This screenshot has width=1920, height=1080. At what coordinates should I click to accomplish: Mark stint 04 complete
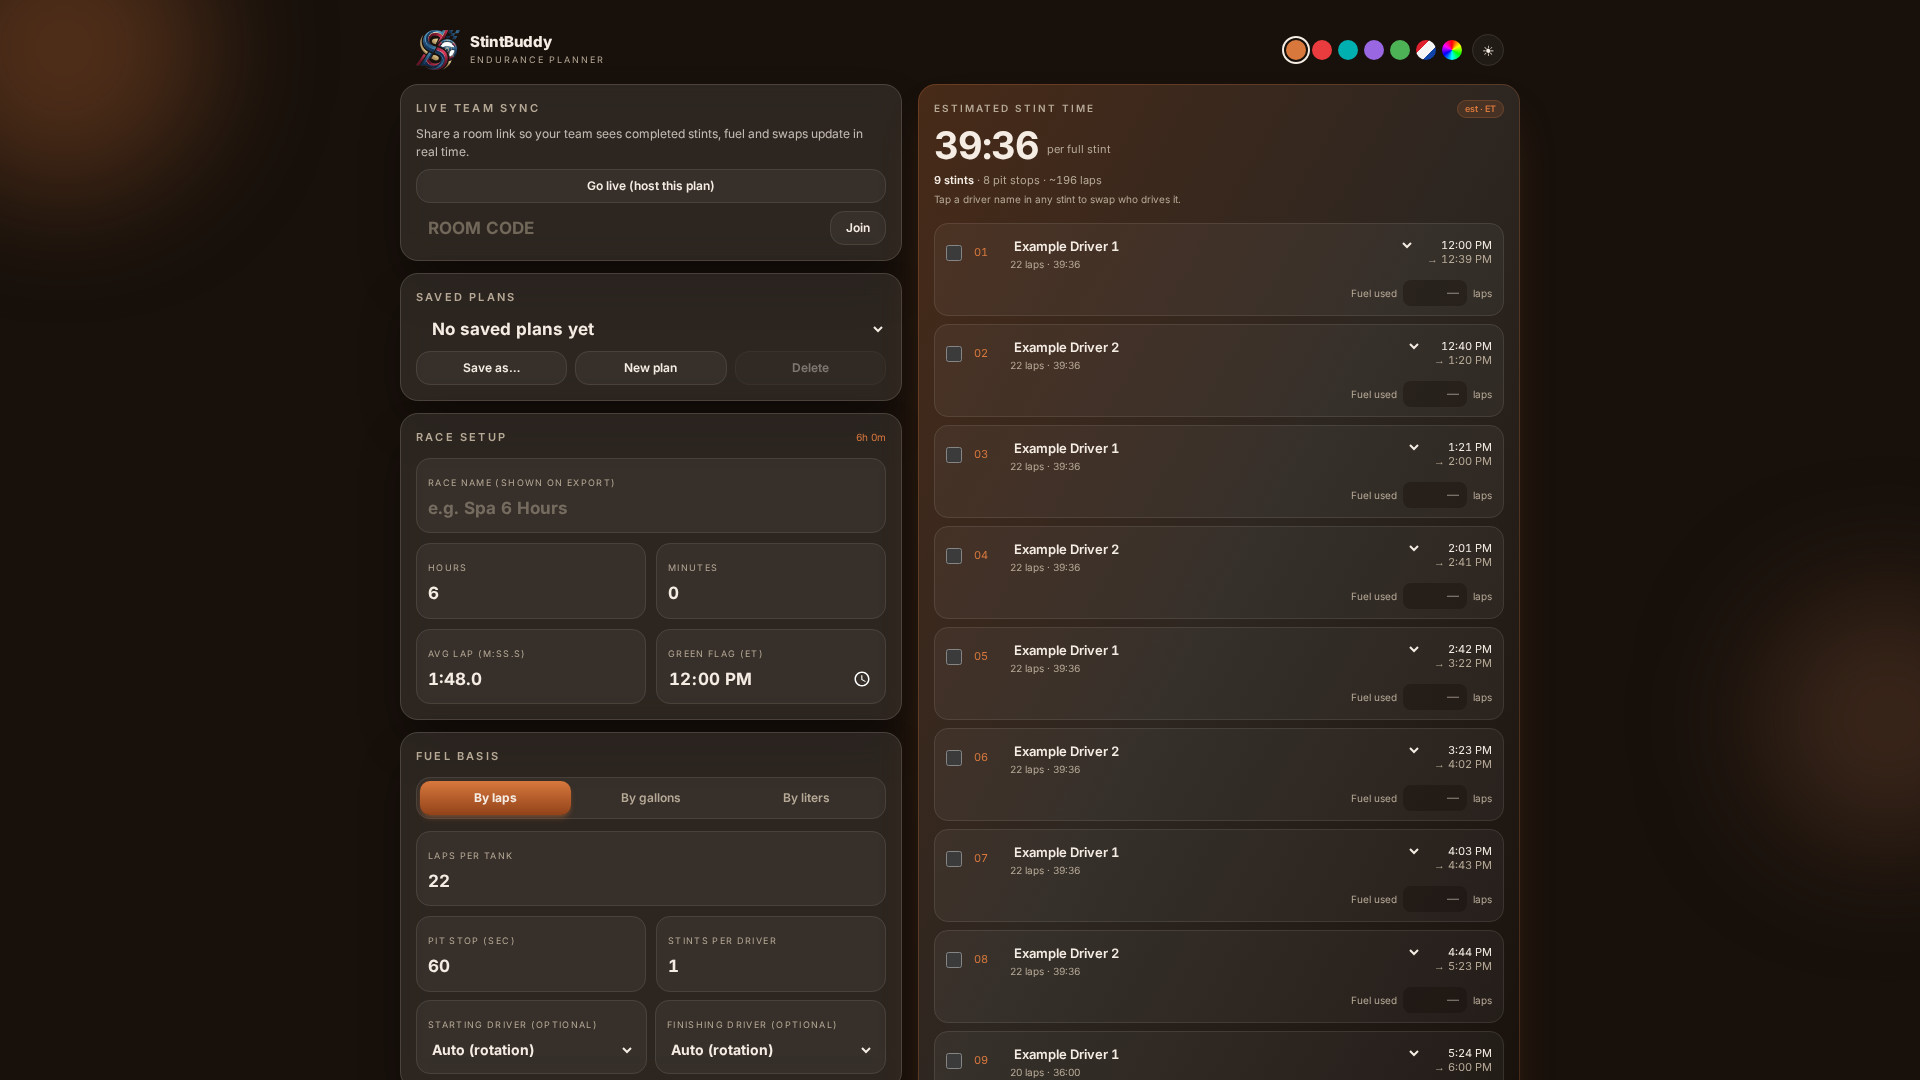click(954, 556)
